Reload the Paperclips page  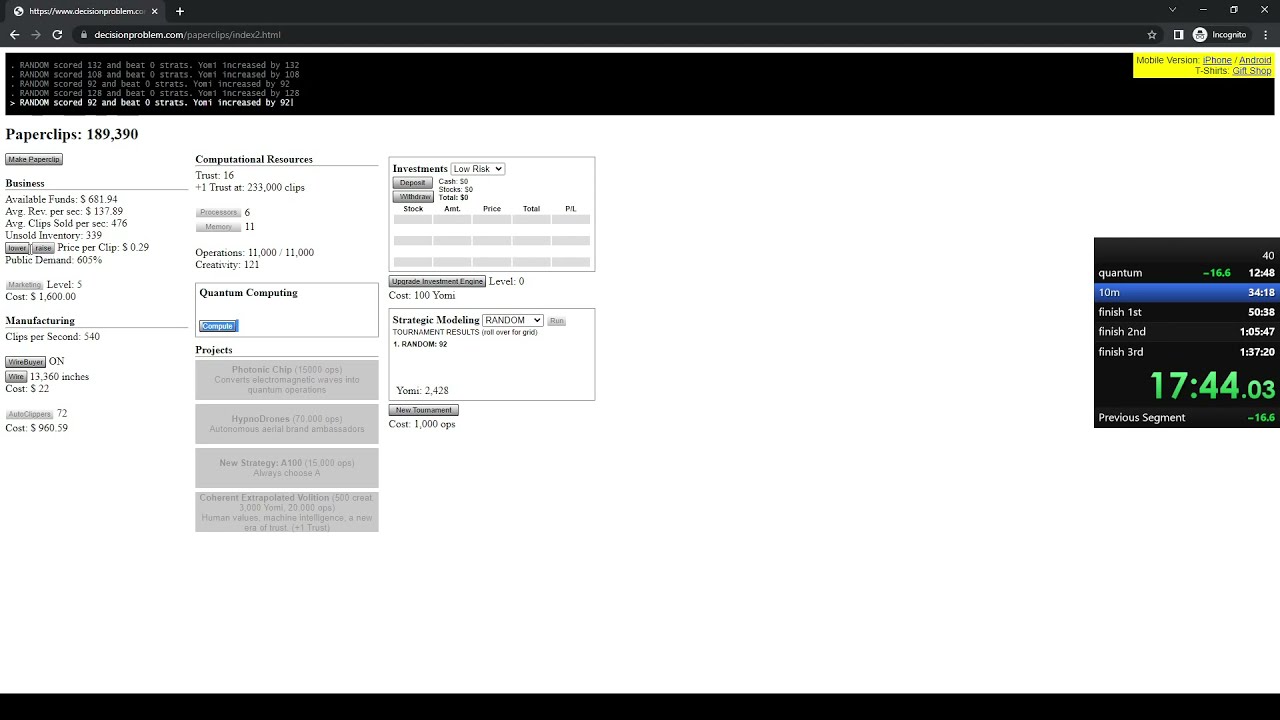pyautogui.click(x=57, y=35)
